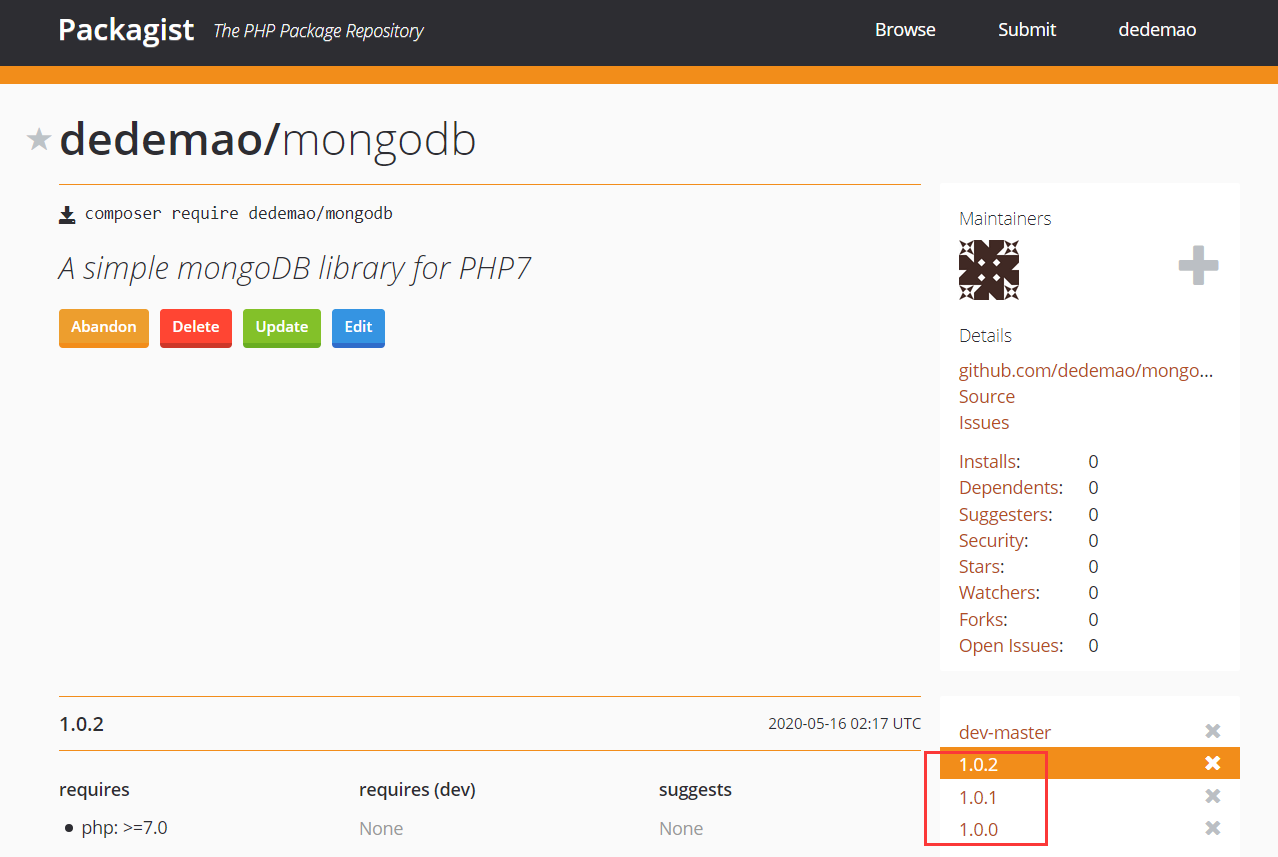Delete version 1.0.1 with its X
The width and height of the screenshot is (1278, 857).
point(1213,797)
